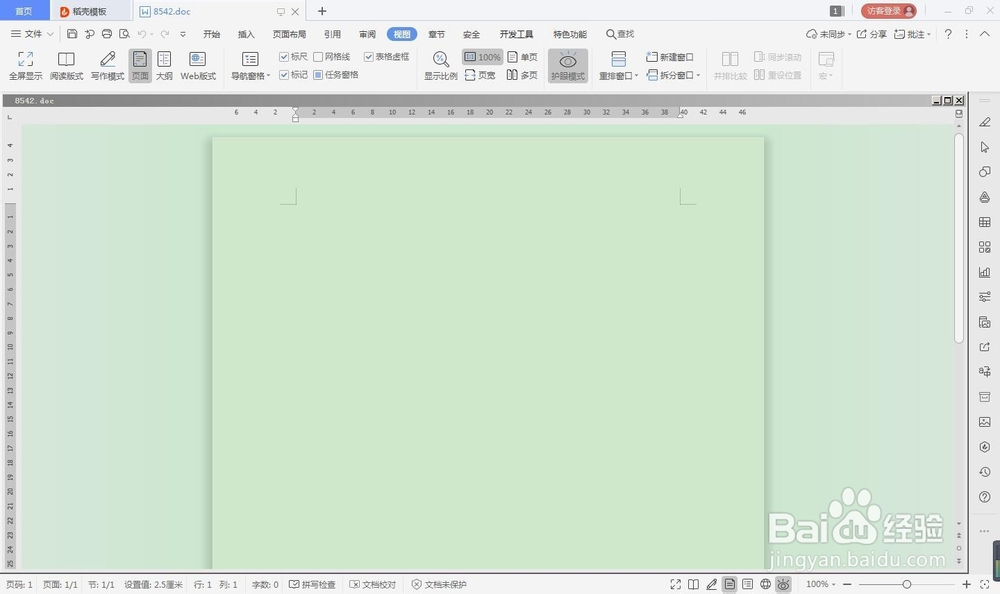Click the 查找 search button
The width and height of the screenshot is (1000, 594).
620,34
